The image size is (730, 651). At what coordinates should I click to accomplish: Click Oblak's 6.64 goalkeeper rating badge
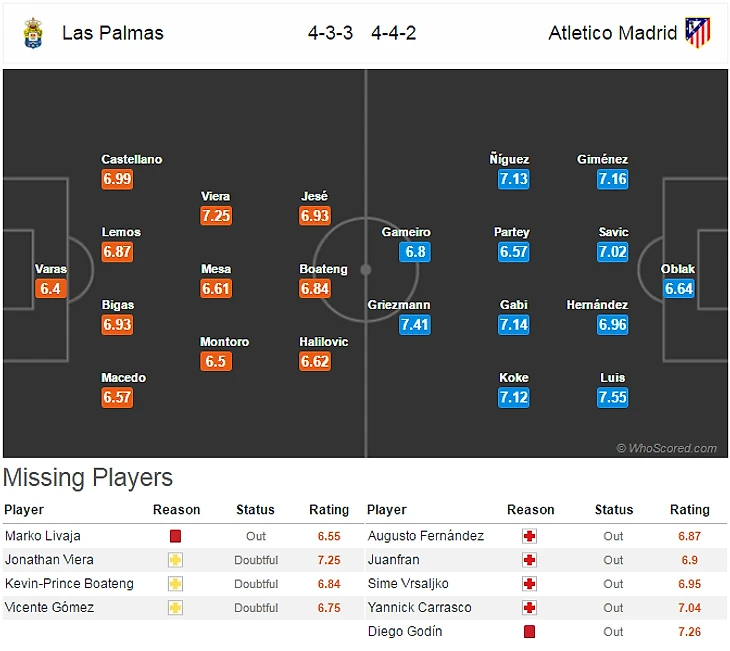(x=679, y=289)
